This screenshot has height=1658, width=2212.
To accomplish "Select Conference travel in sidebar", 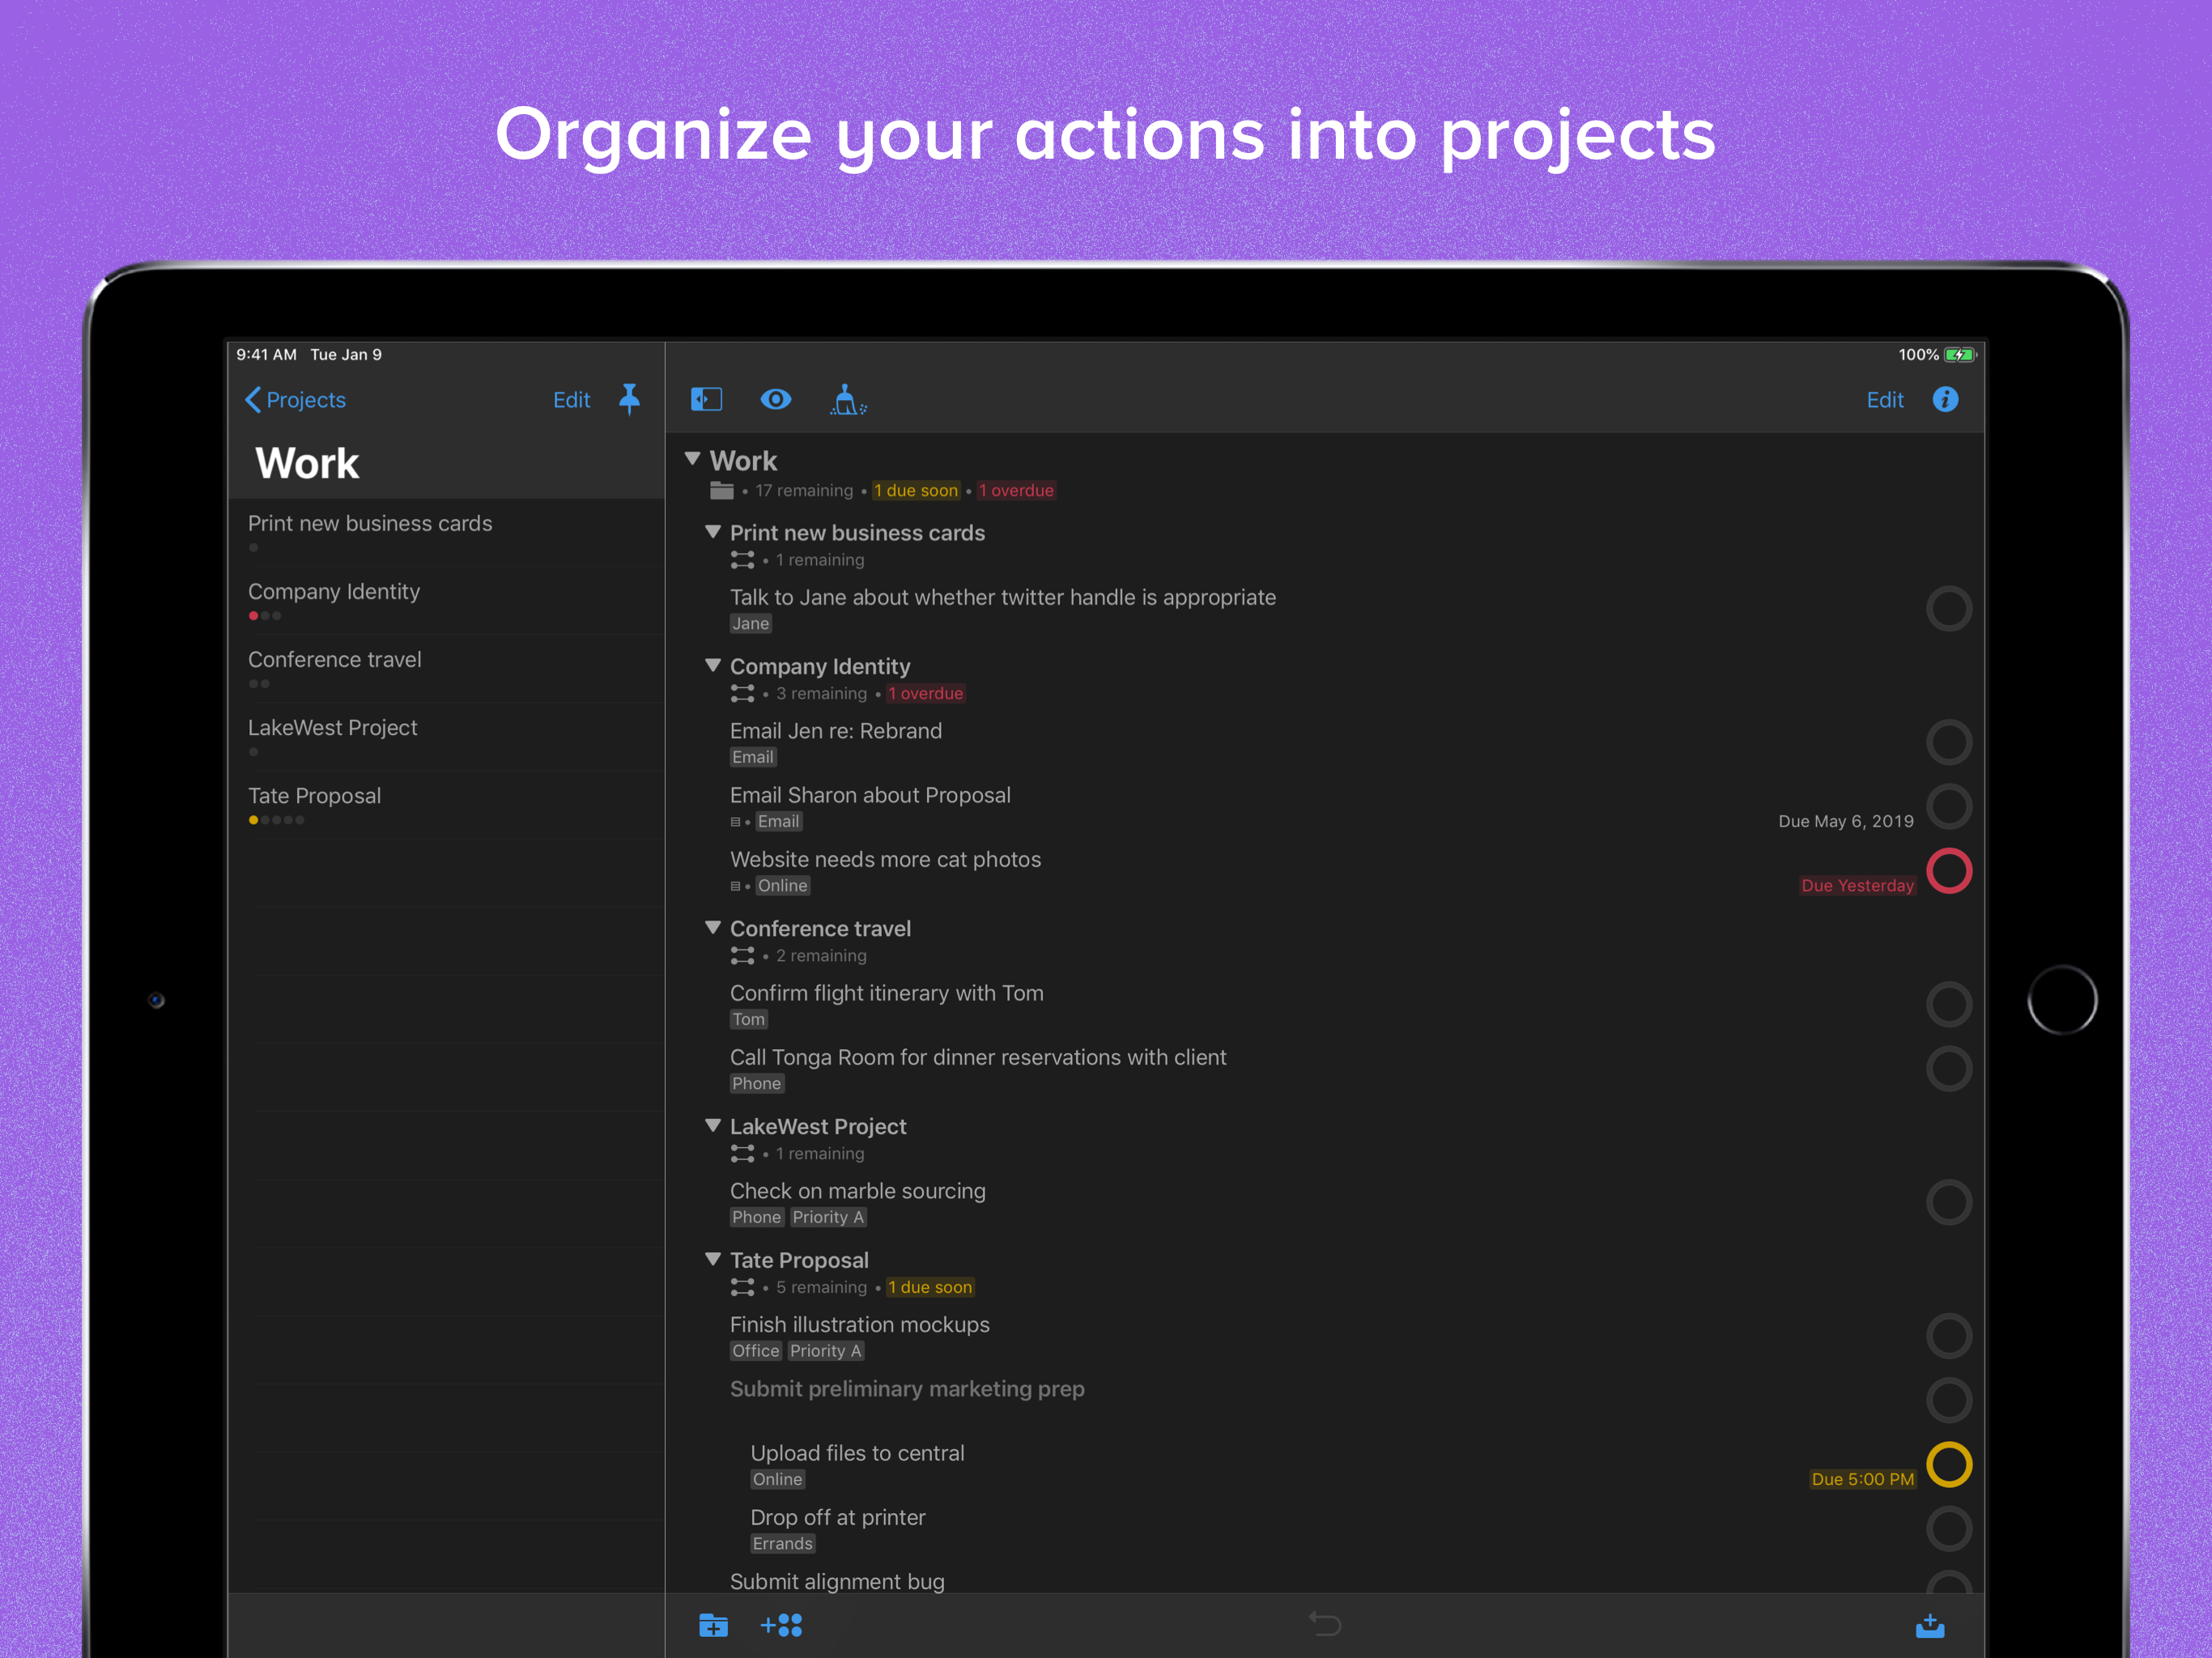I will pos(335,660).
